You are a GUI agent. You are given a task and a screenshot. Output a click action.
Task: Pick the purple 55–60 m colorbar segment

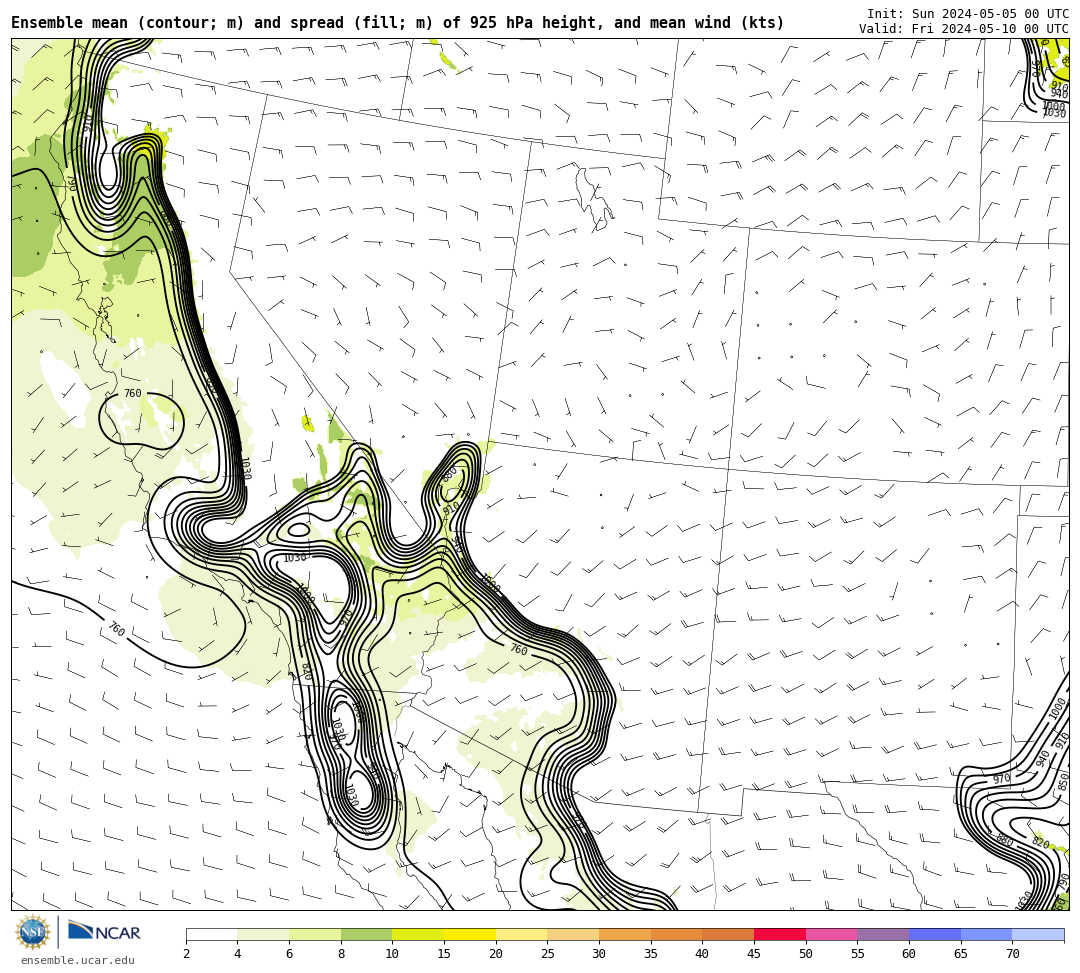click(883, 934)
